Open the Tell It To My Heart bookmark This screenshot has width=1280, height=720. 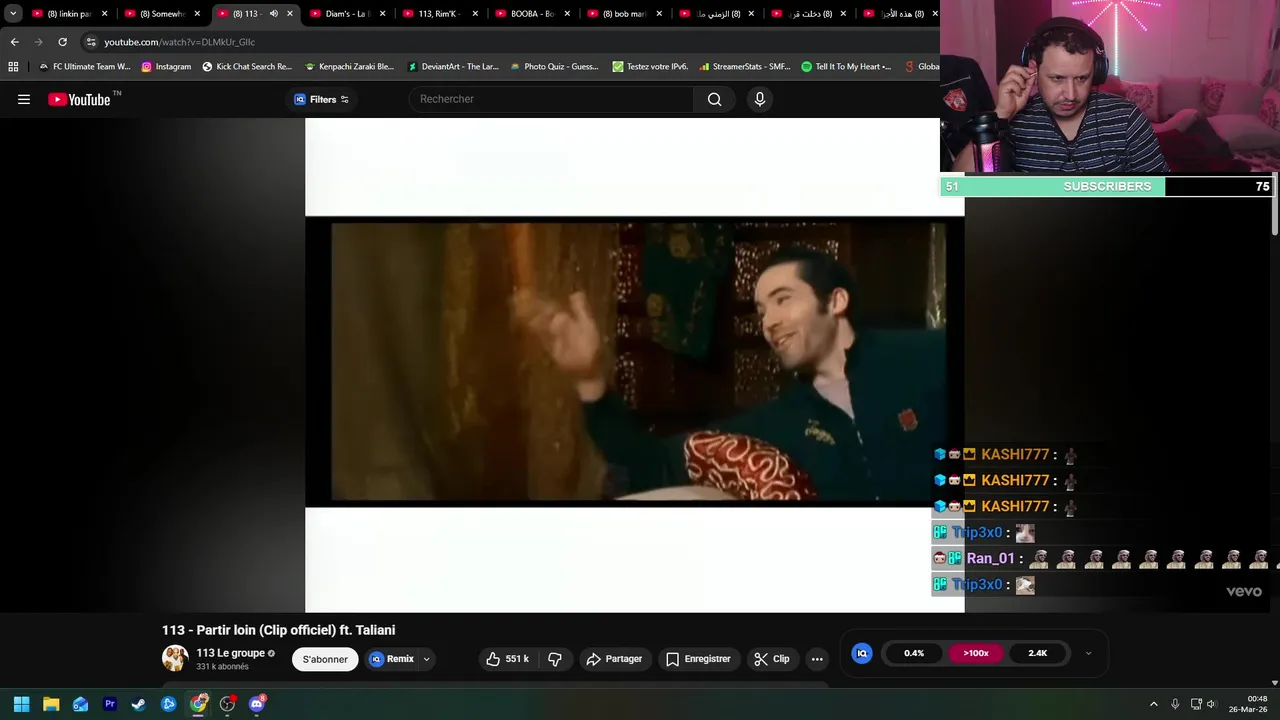[x=846, y=67]
